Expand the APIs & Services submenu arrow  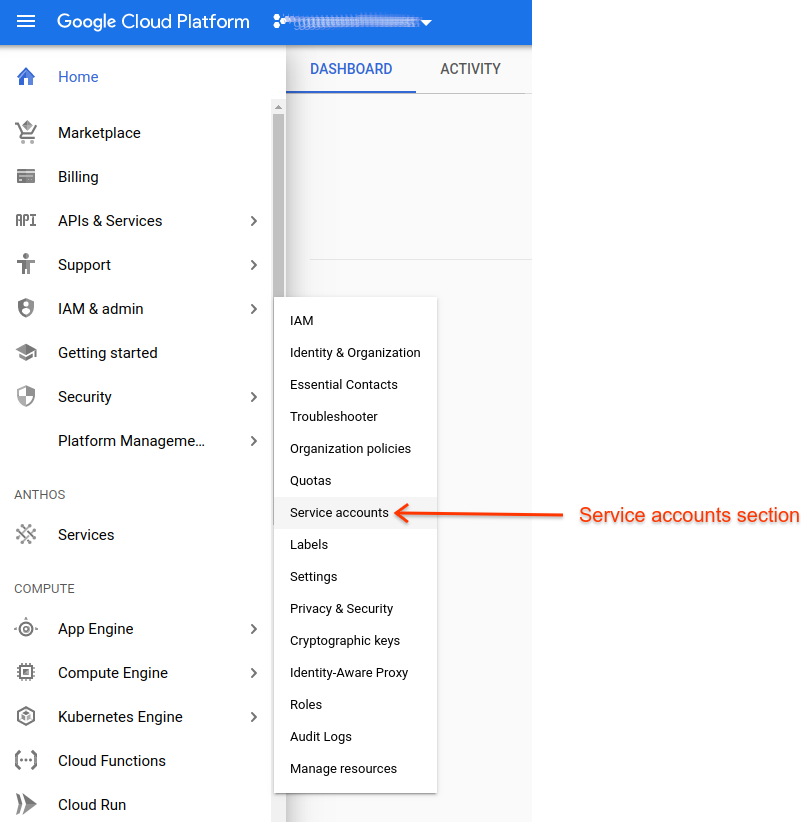pyautogui.click(x=254, y=221)
